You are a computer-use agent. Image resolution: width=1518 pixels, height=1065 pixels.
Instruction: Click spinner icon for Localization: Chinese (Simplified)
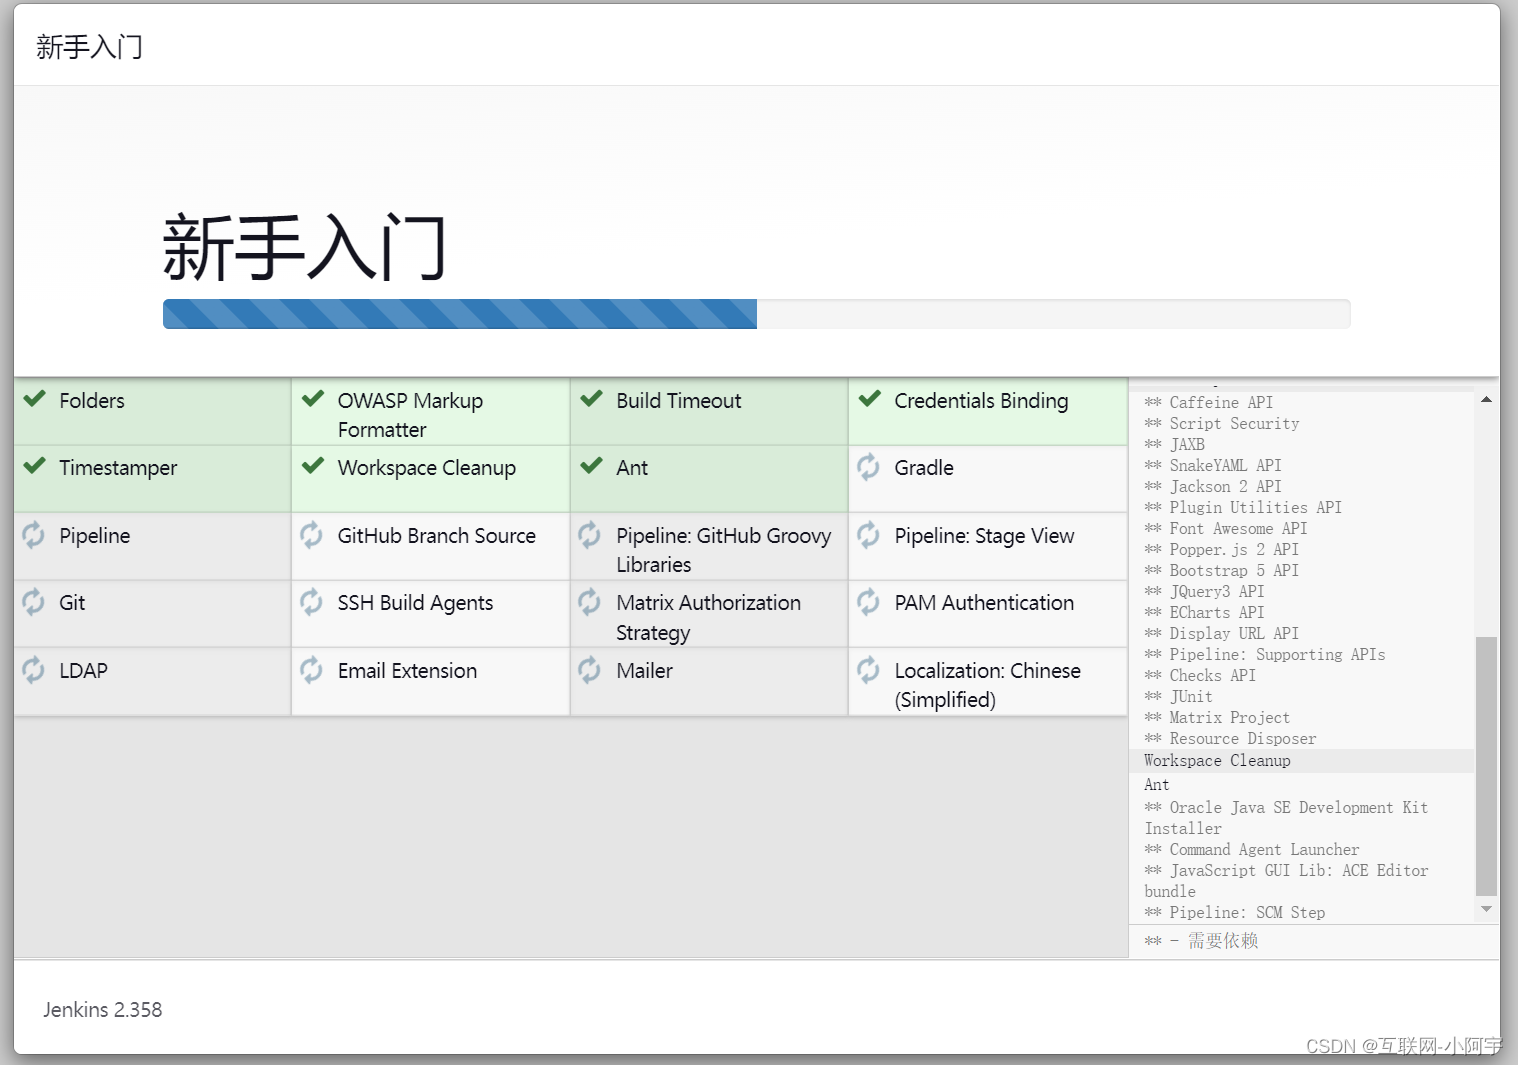point(869,670)
